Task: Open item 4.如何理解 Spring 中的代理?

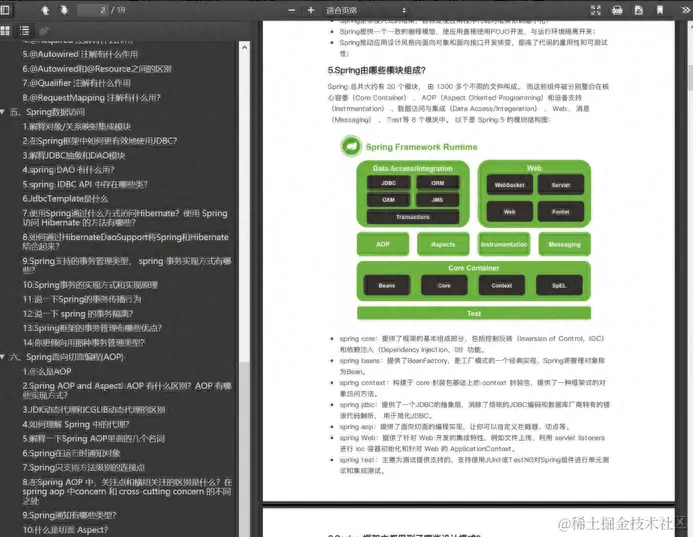Action: (76, 424)
